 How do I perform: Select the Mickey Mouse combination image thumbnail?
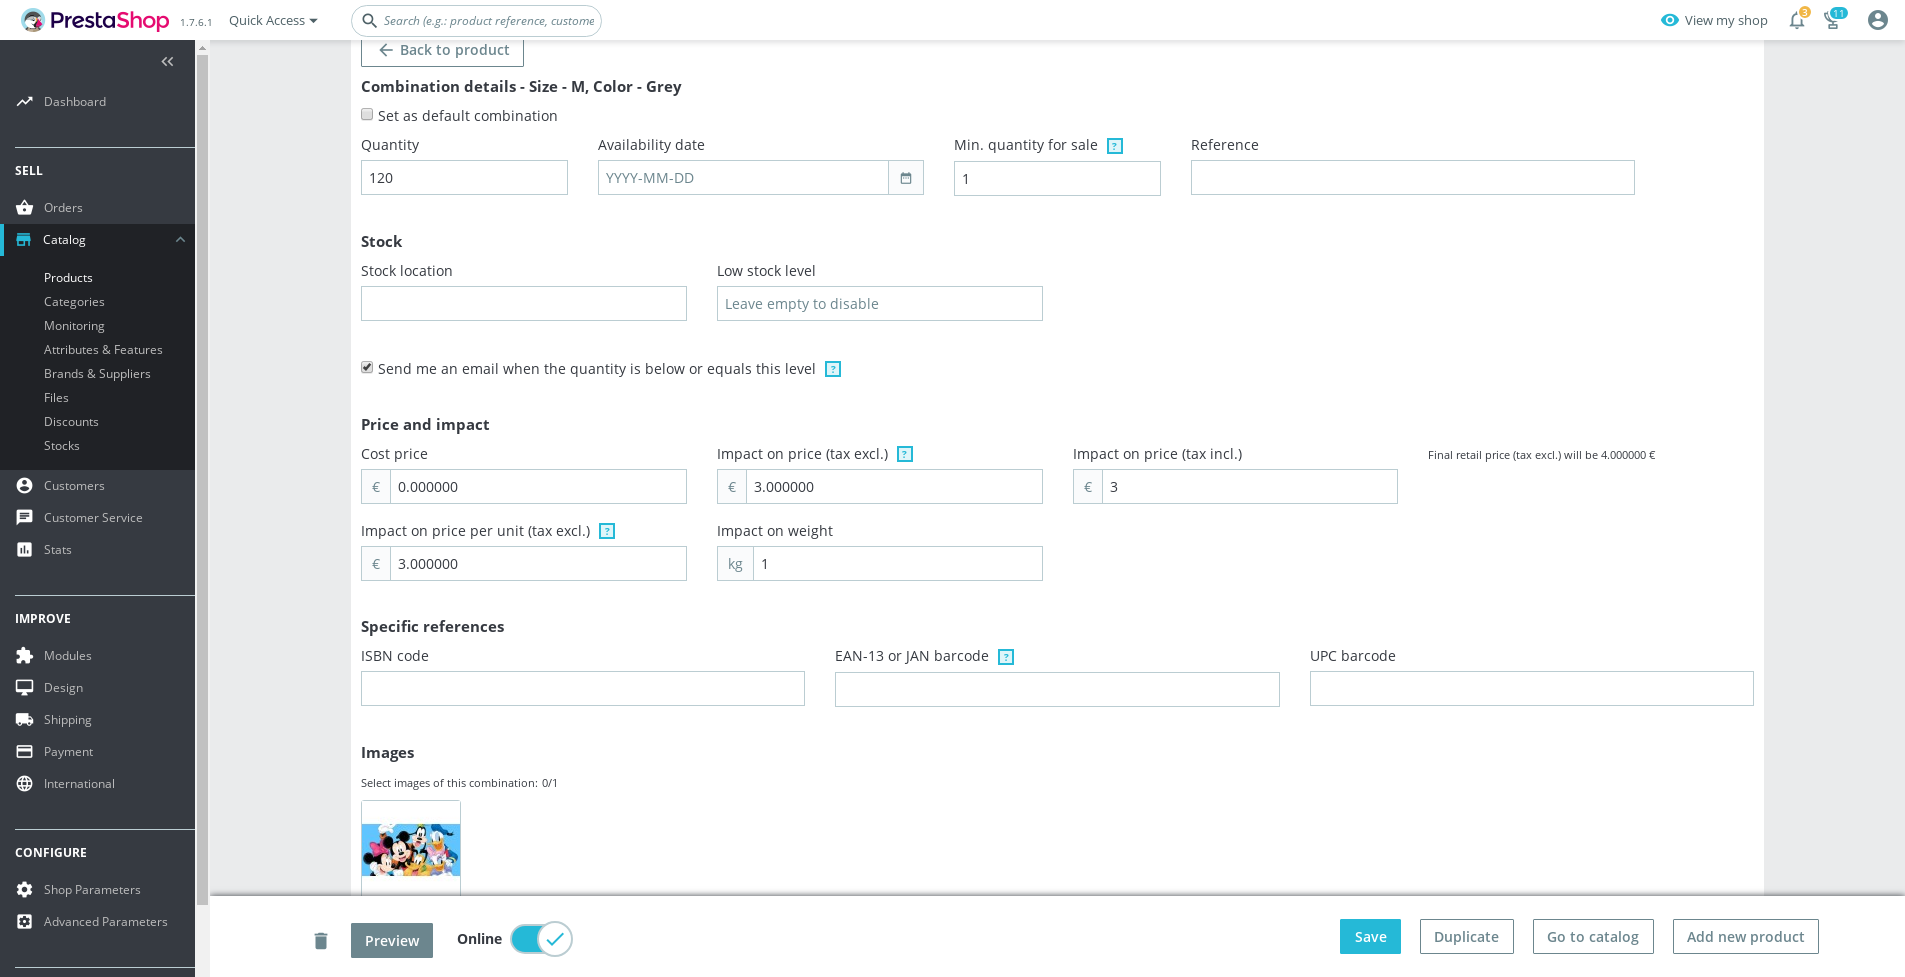point(410,849)
